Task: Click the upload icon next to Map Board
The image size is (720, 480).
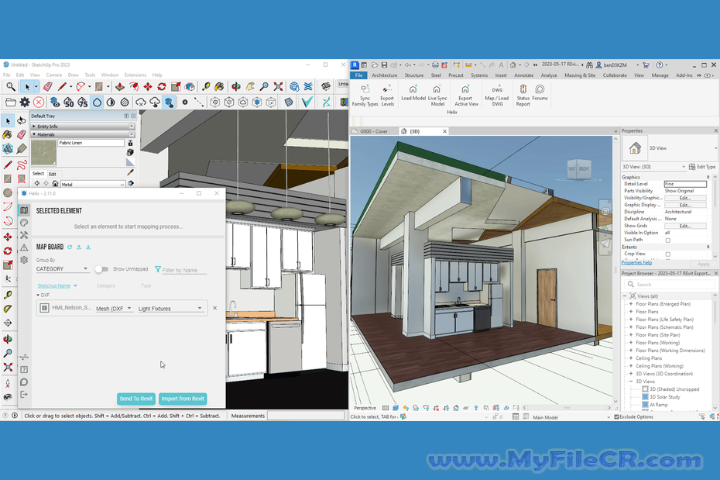Action: (x=79, y=247)
